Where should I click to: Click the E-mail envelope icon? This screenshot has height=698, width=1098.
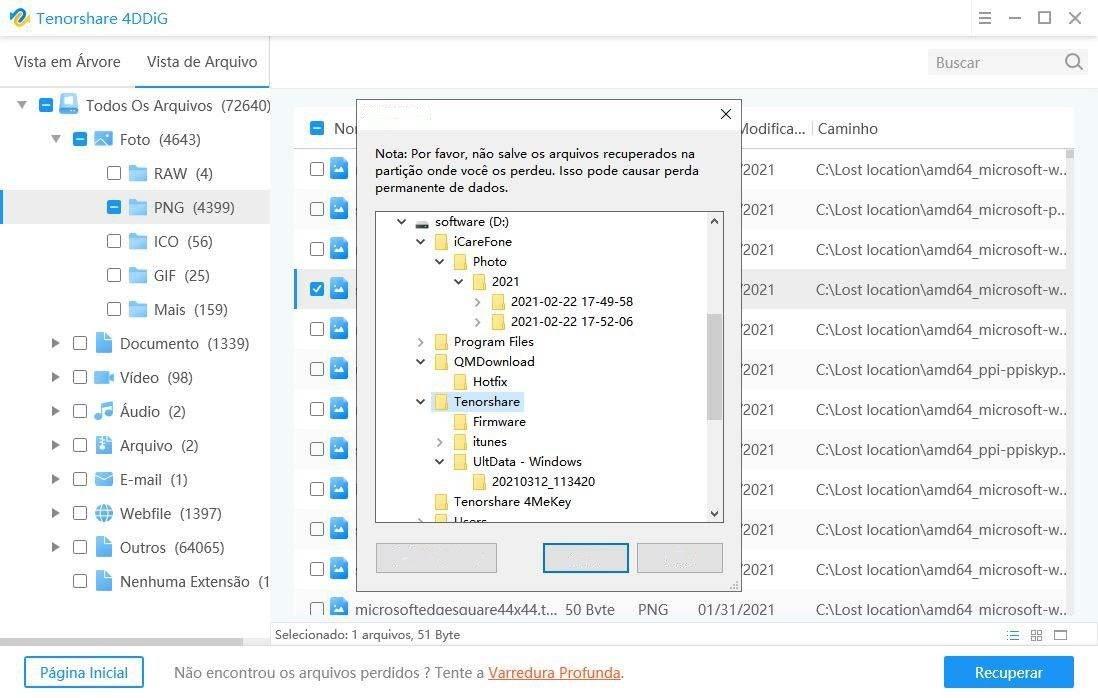104,479
